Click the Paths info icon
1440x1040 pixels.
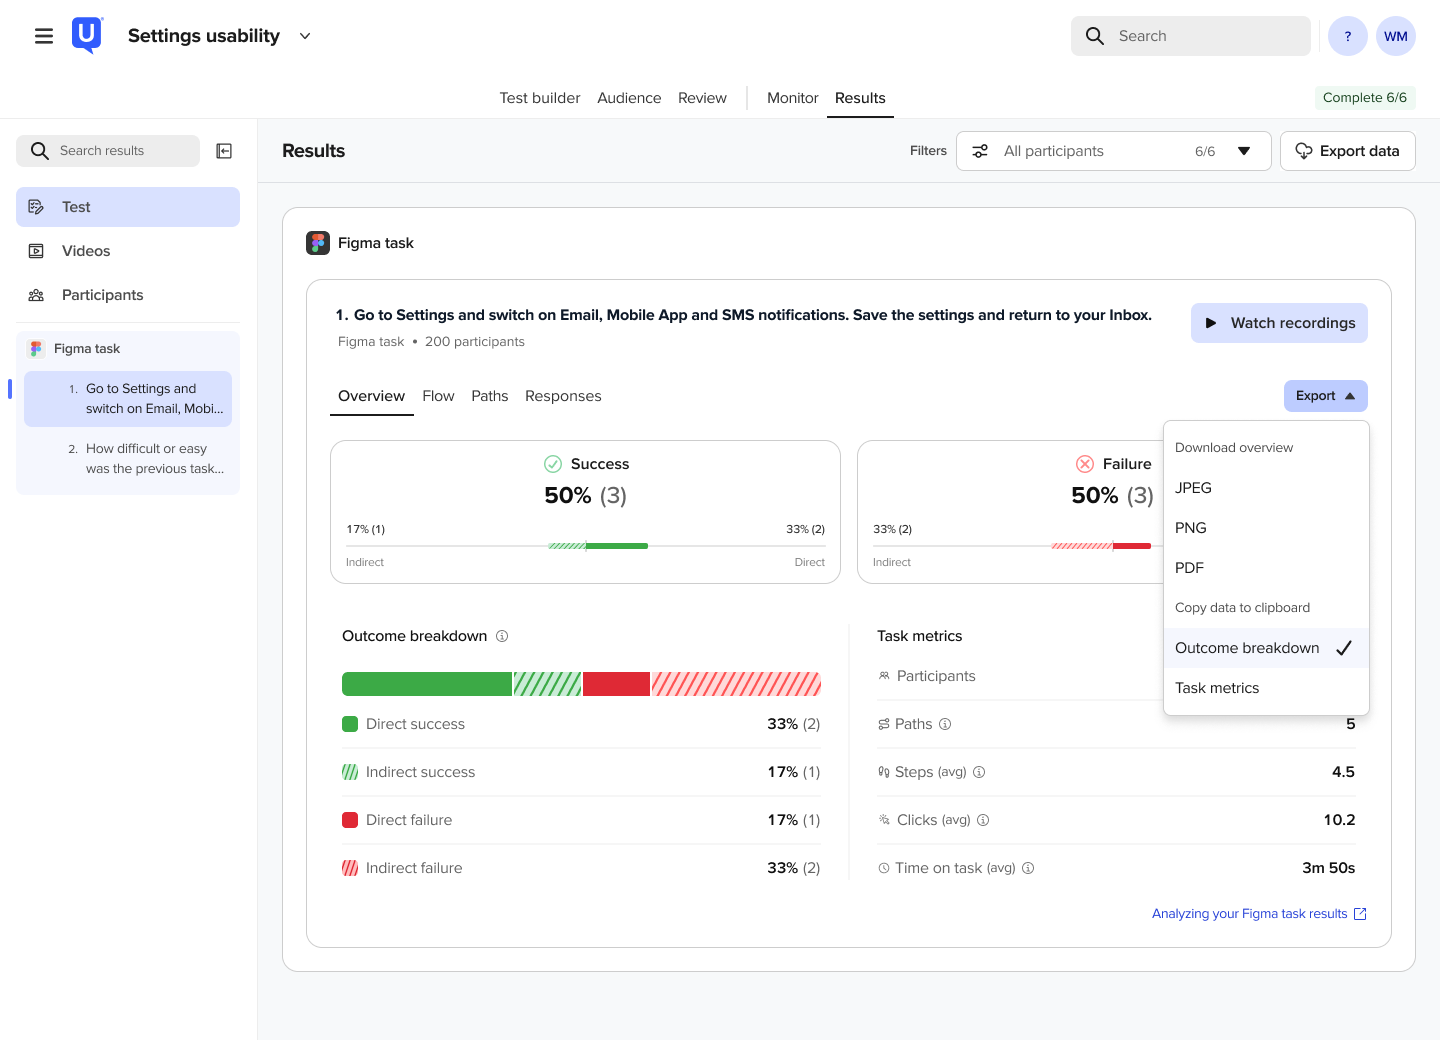click(945, 724)
